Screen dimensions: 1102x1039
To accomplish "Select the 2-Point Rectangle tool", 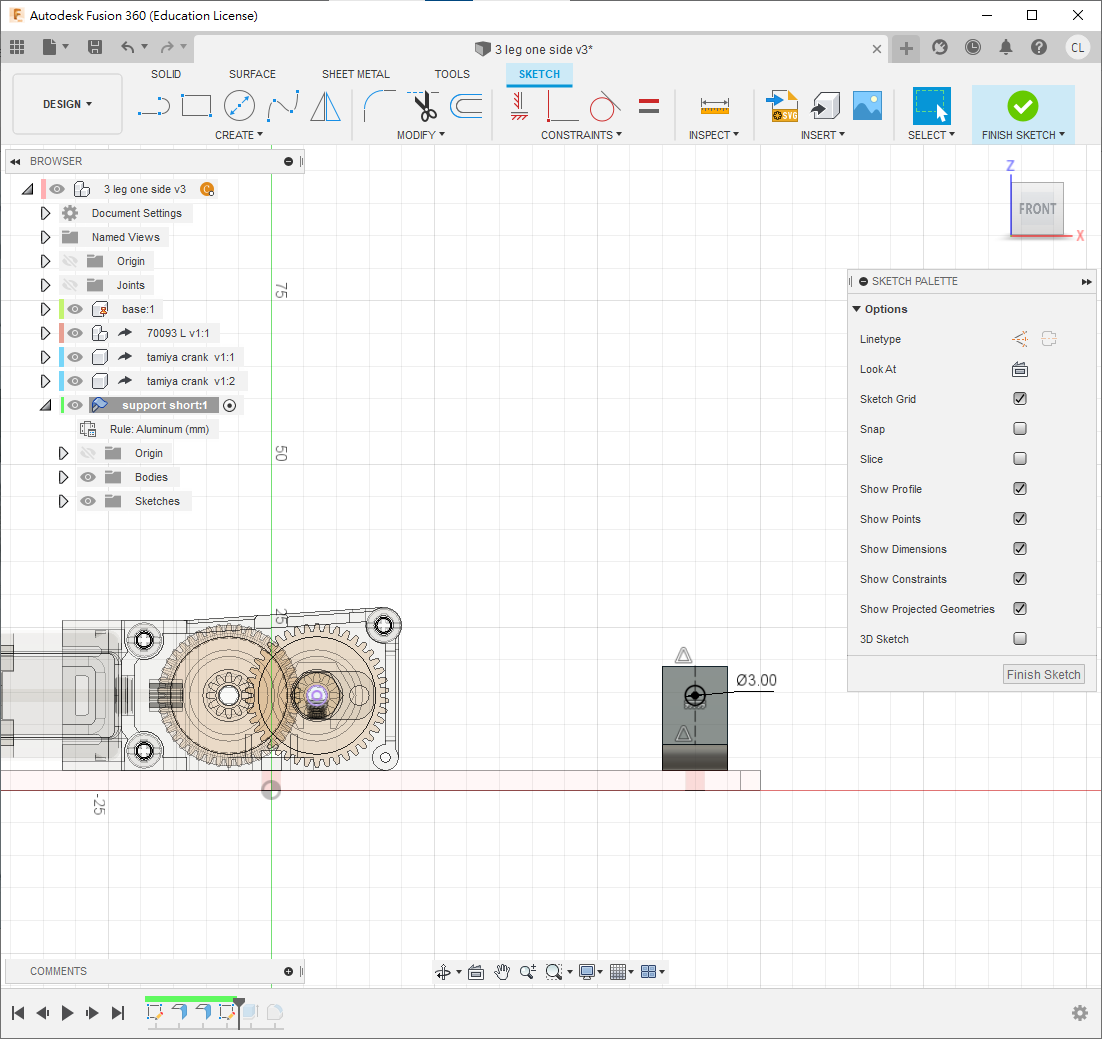I will coord(196,105).
